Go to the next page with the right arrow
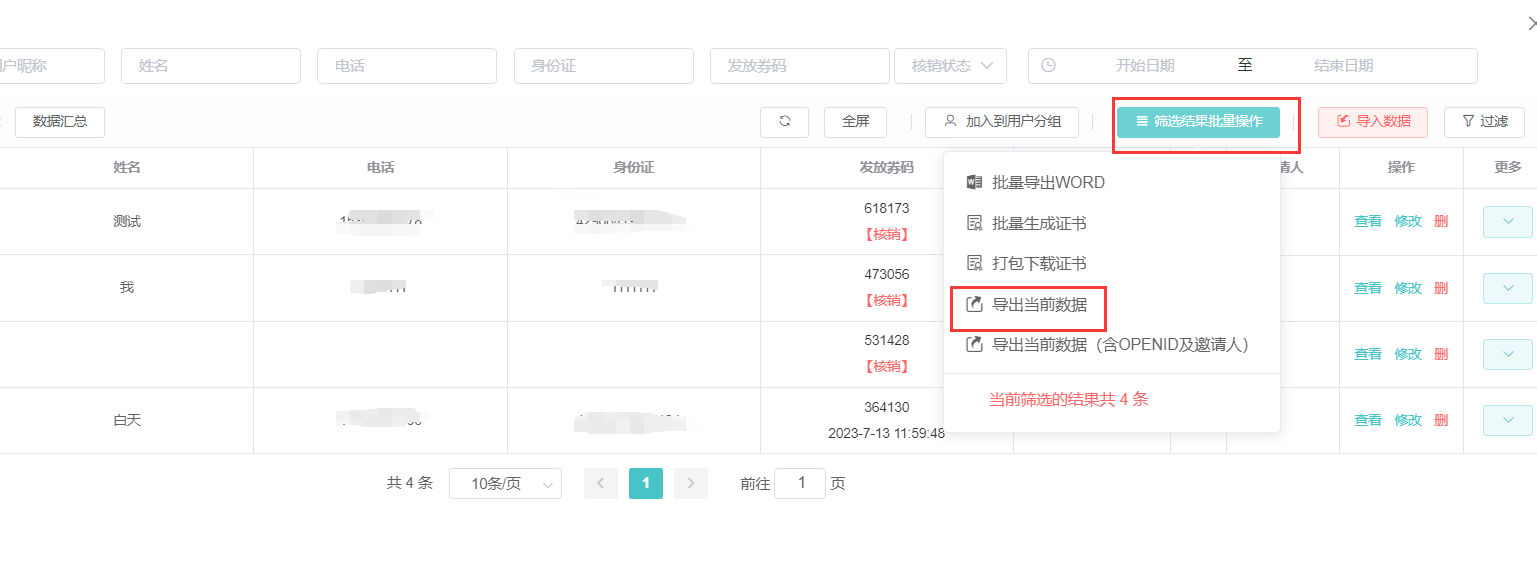 click(691, 483)
